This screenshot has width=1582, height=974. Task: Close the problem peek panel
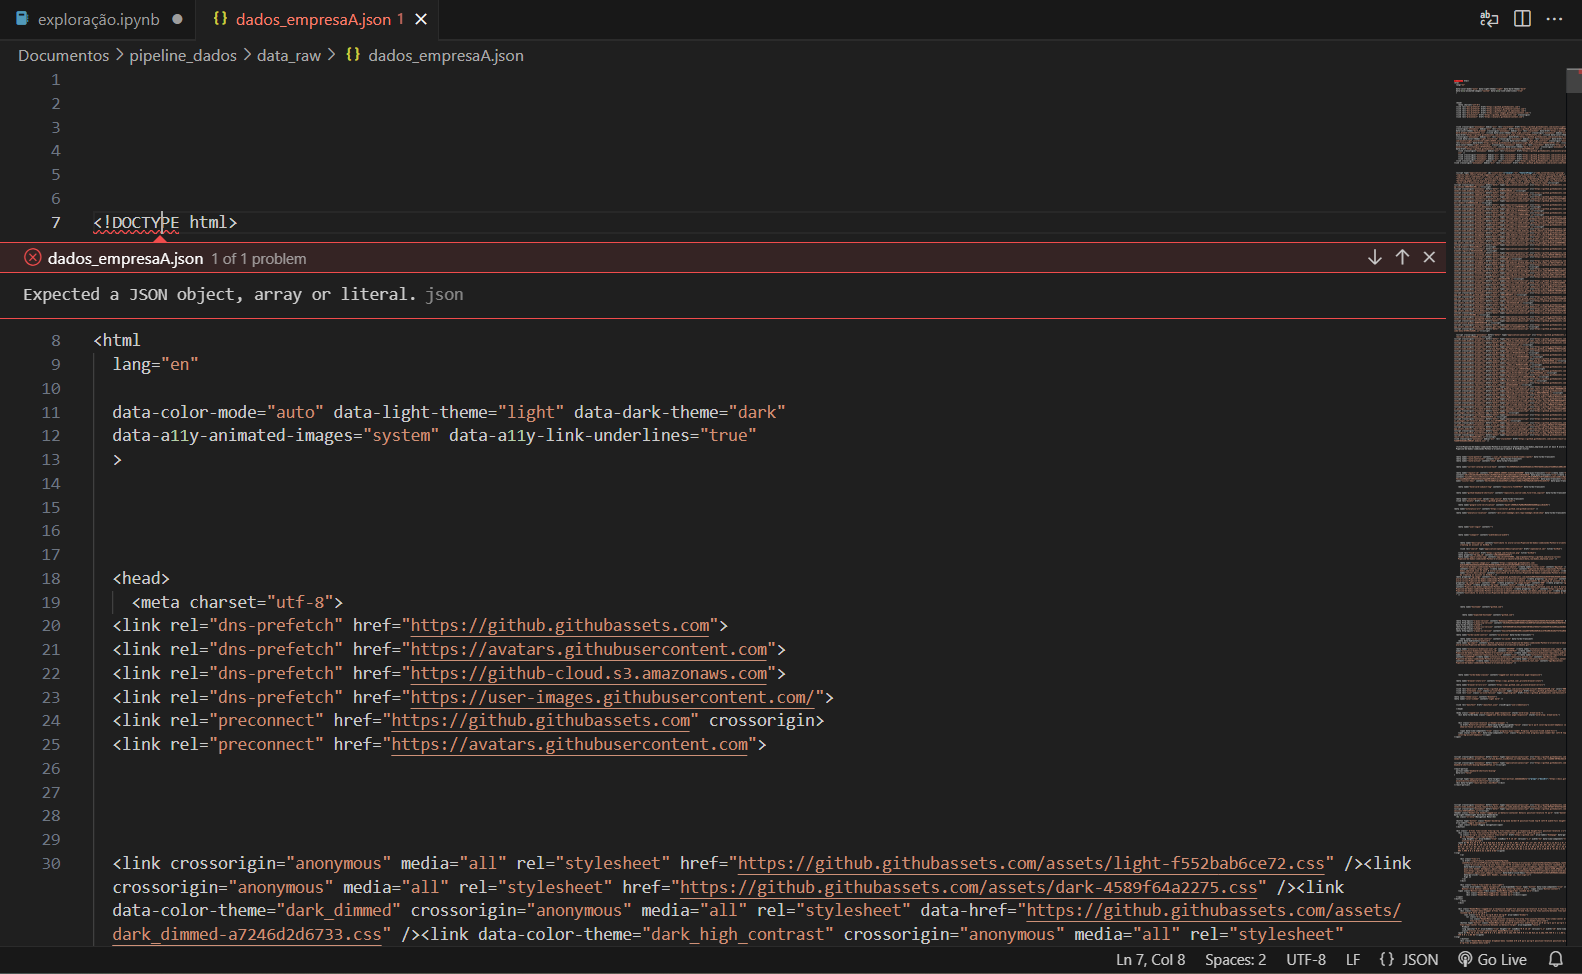(1429, 258)
